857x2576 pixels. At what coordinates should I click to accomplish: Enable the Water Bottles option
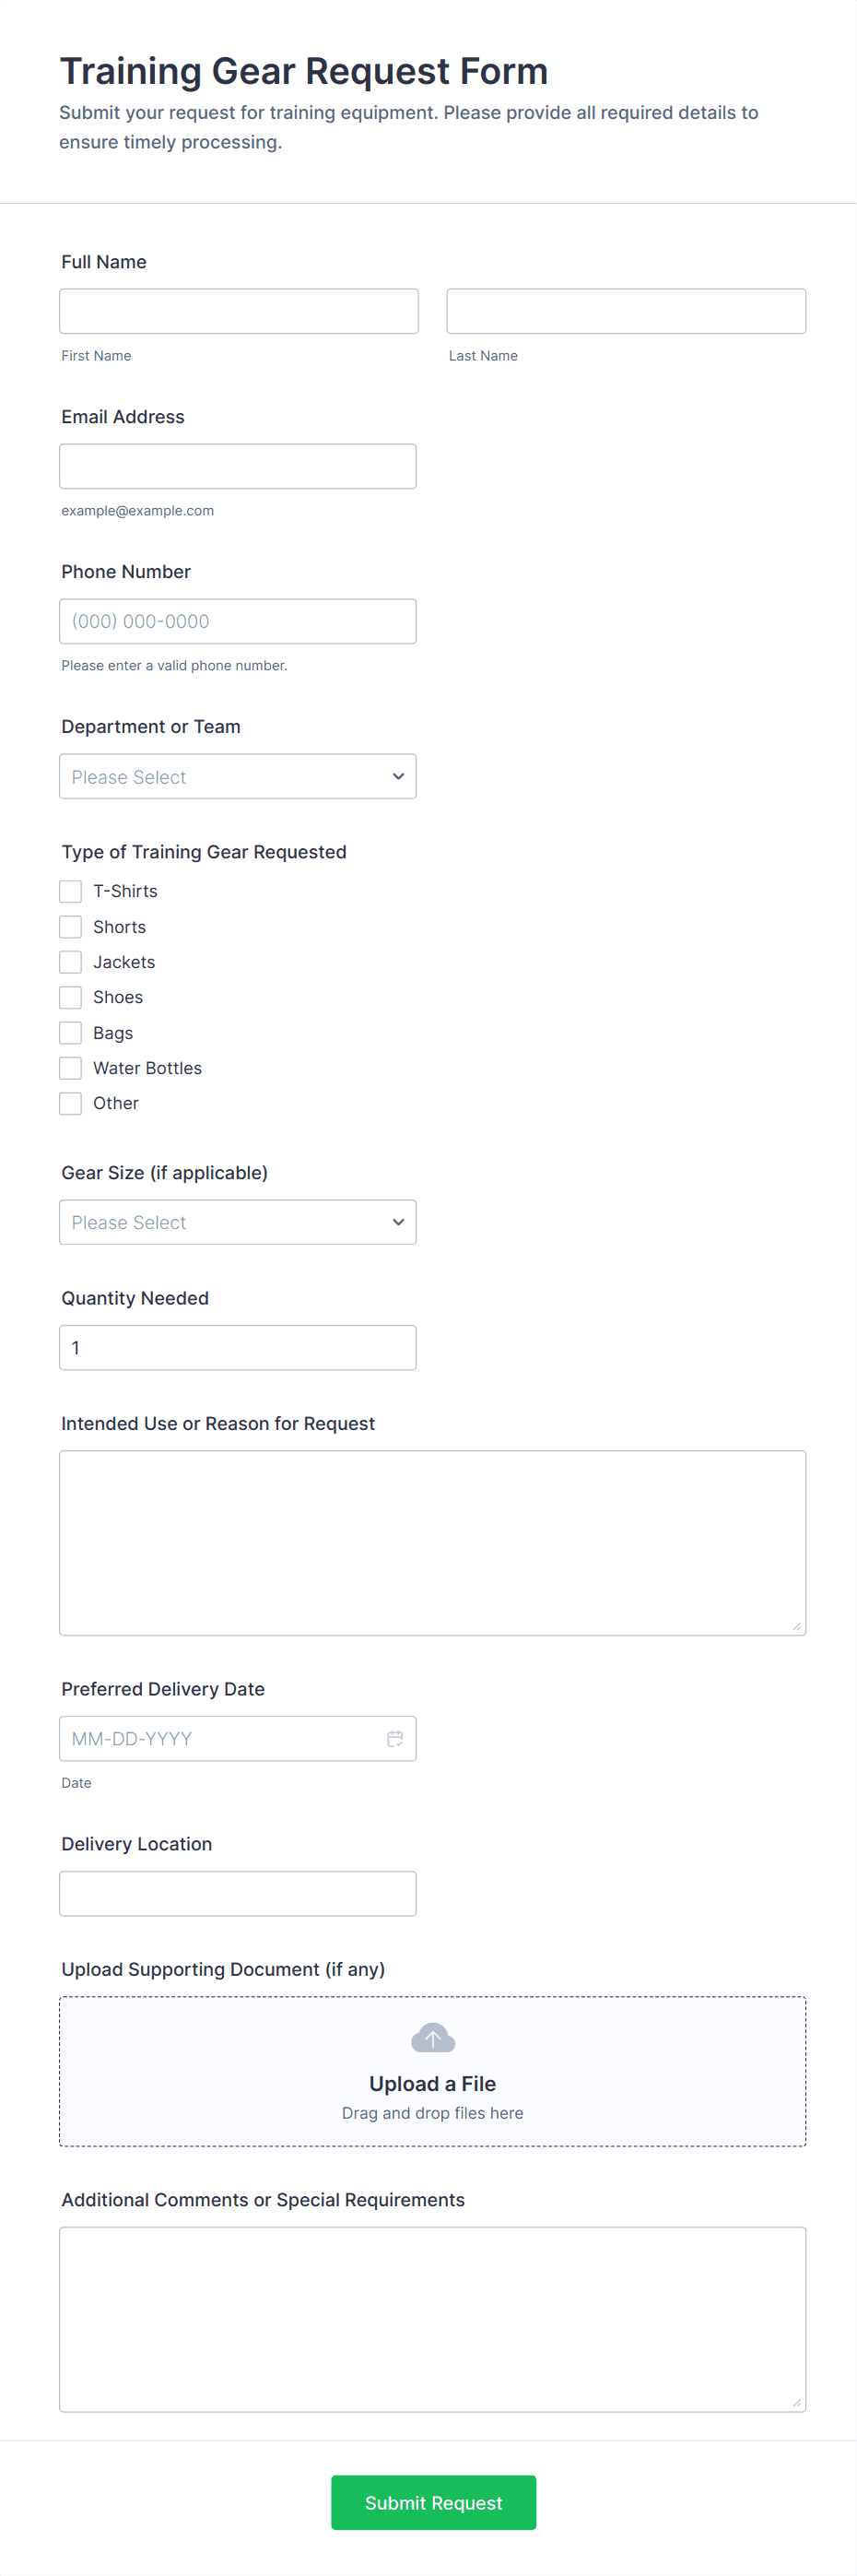point(70,1068)
